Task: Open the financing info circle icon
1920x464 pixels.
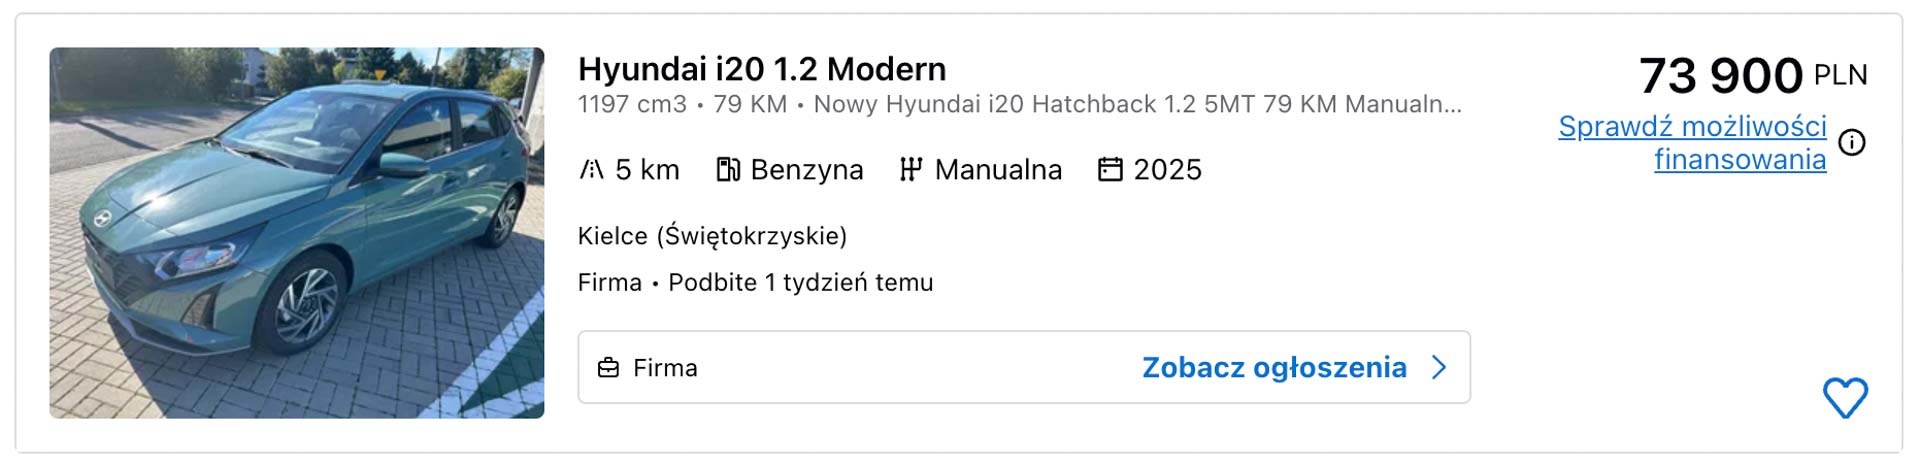Action: tap(1852, 143)
